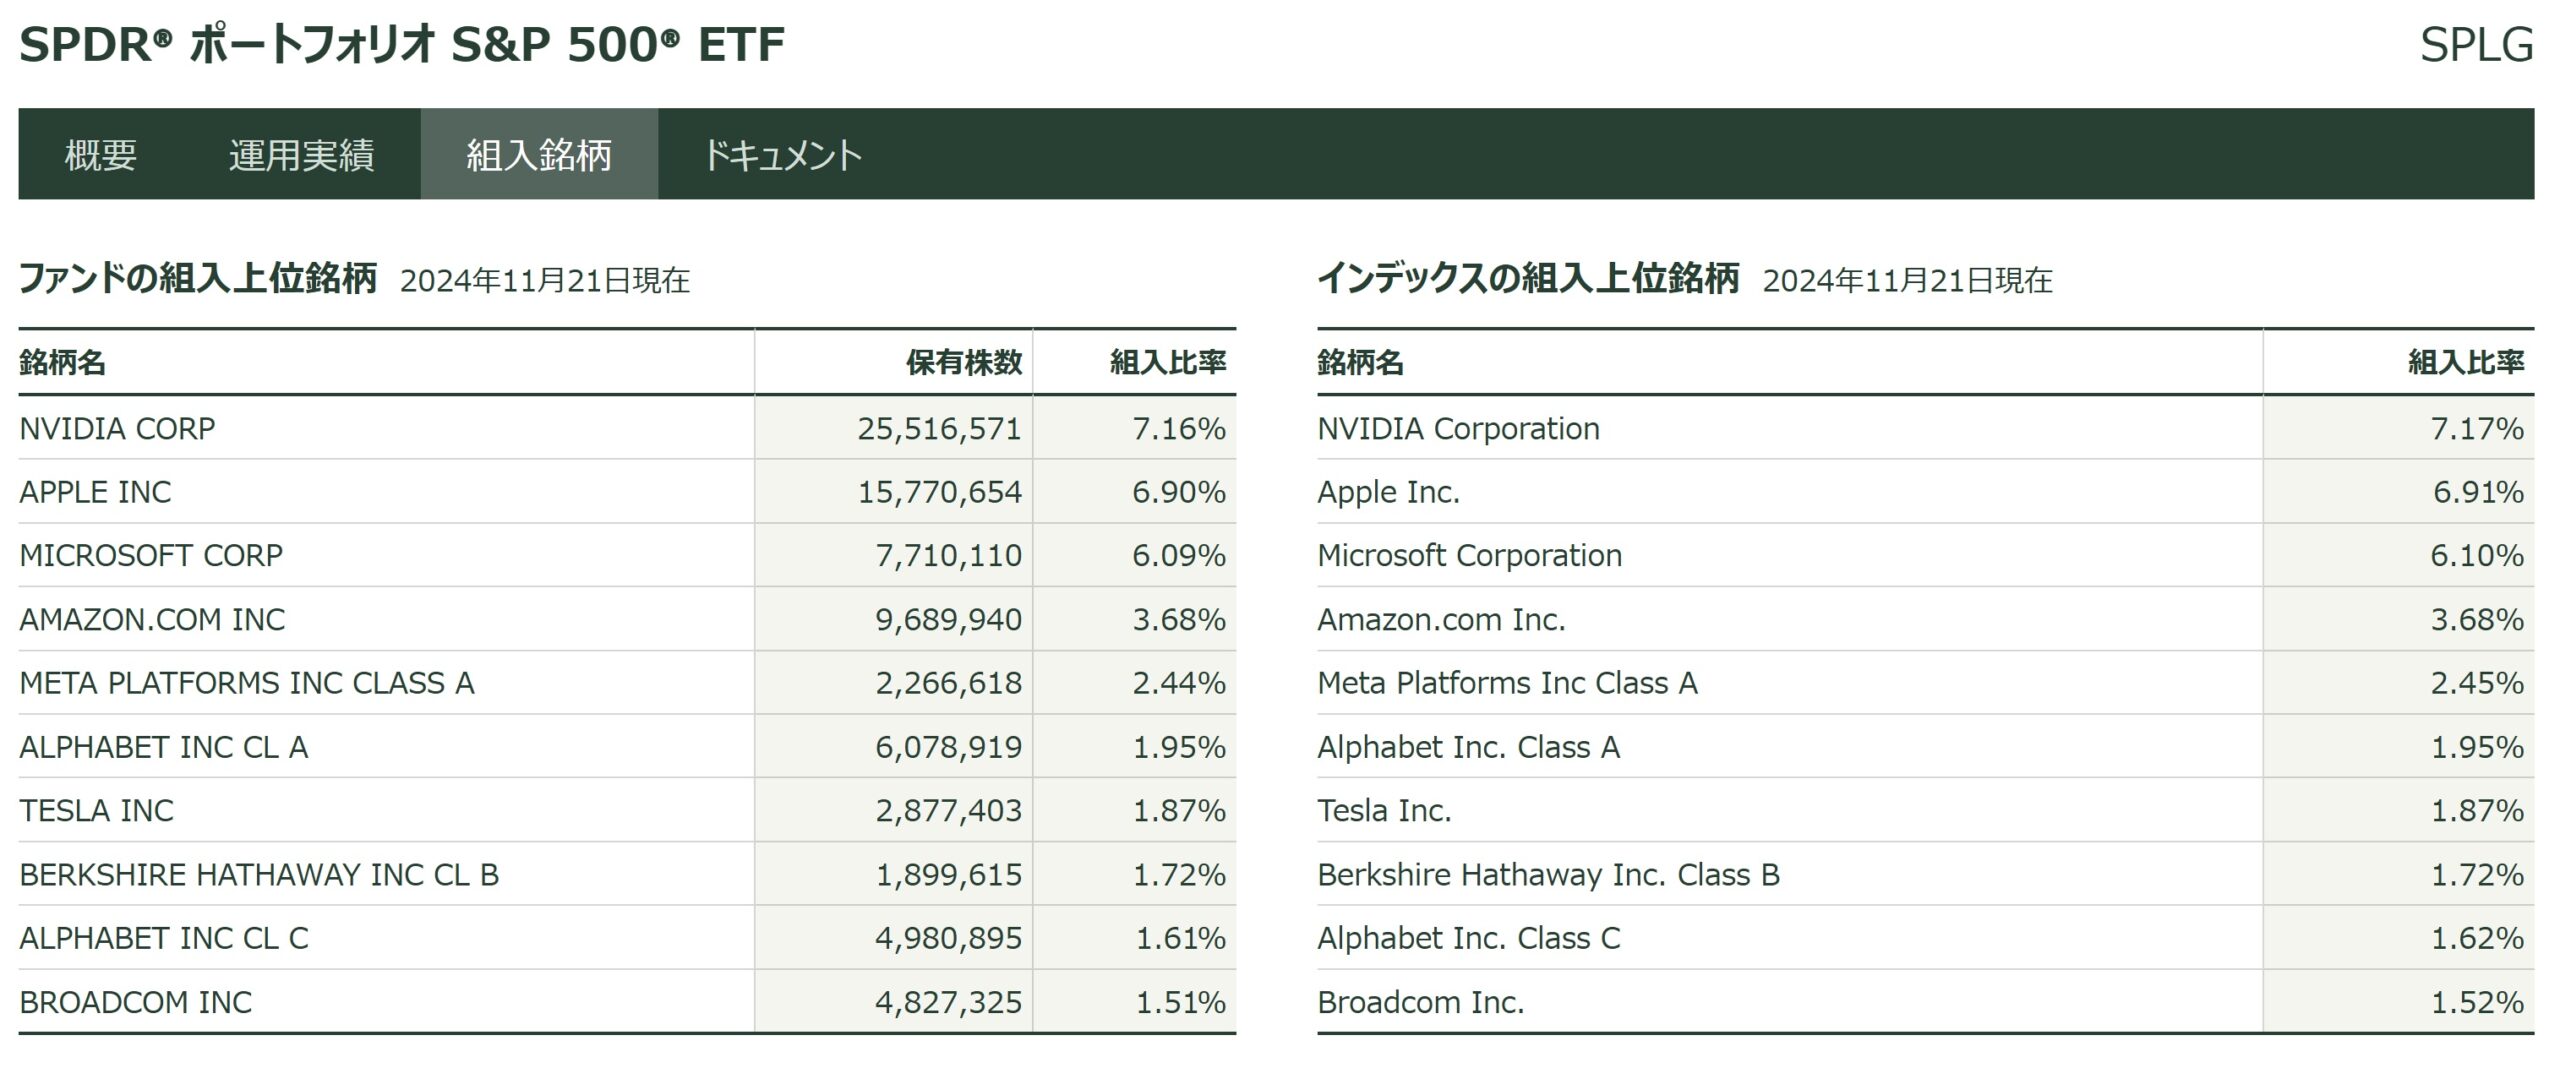2560x1068 pixels.
Task: Select BERKSHIRE HATHAWAY INC CL B row
Action: pyautogui.click(x=258, y=875)
